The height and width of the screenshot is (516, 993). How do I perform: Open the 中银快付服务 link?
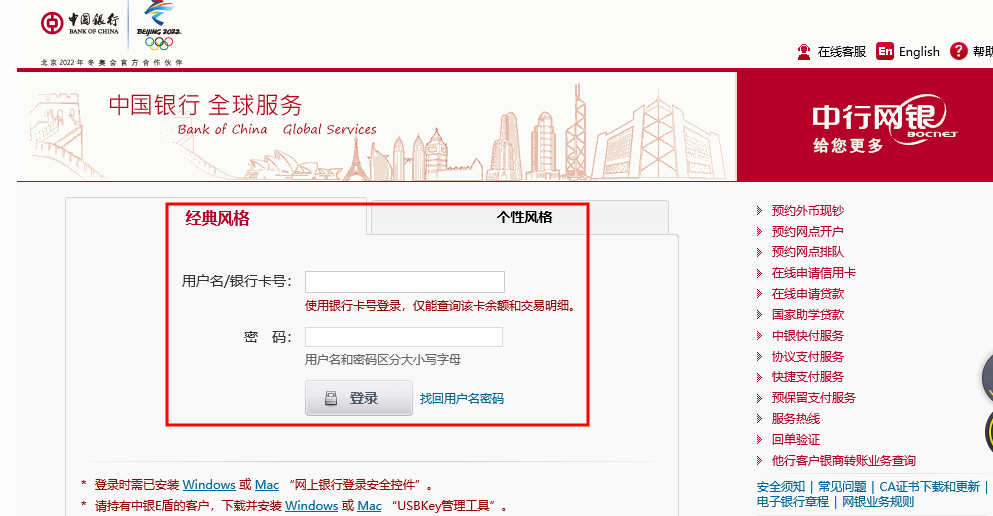(x=807, y=336)
